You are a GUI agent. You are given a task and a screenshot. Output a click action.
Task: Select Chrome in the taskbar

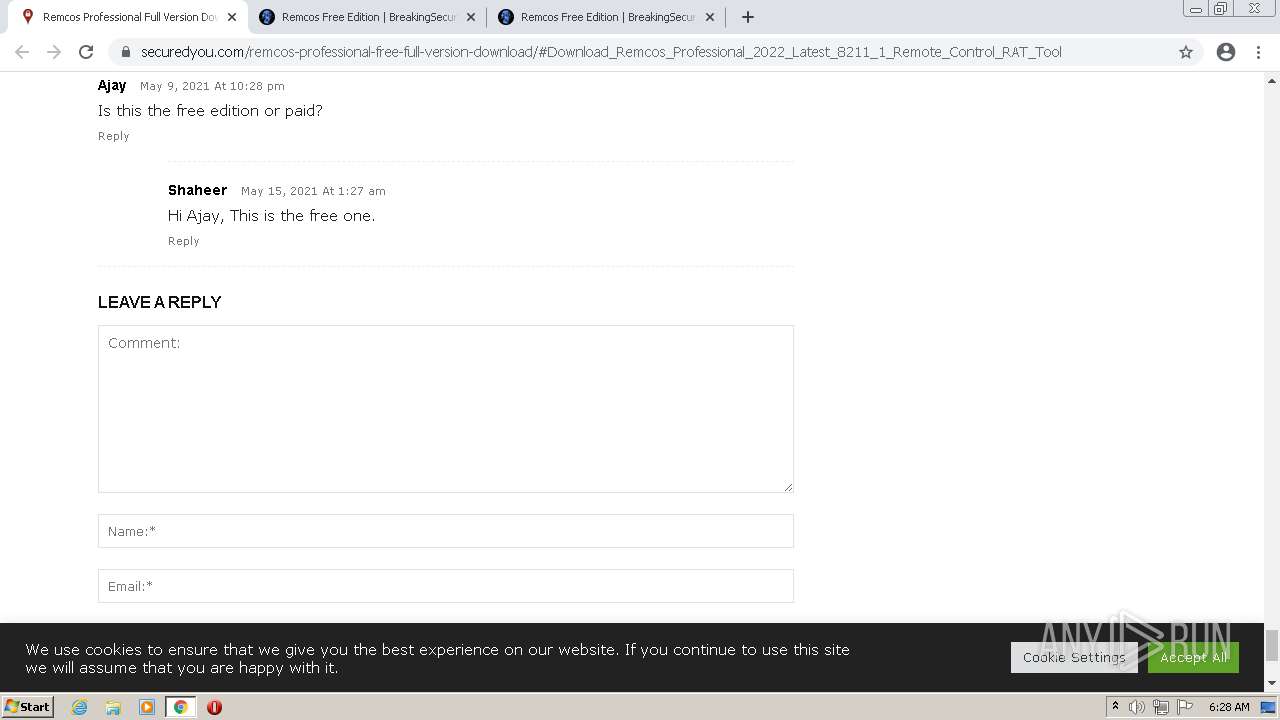tap(181, 707)
